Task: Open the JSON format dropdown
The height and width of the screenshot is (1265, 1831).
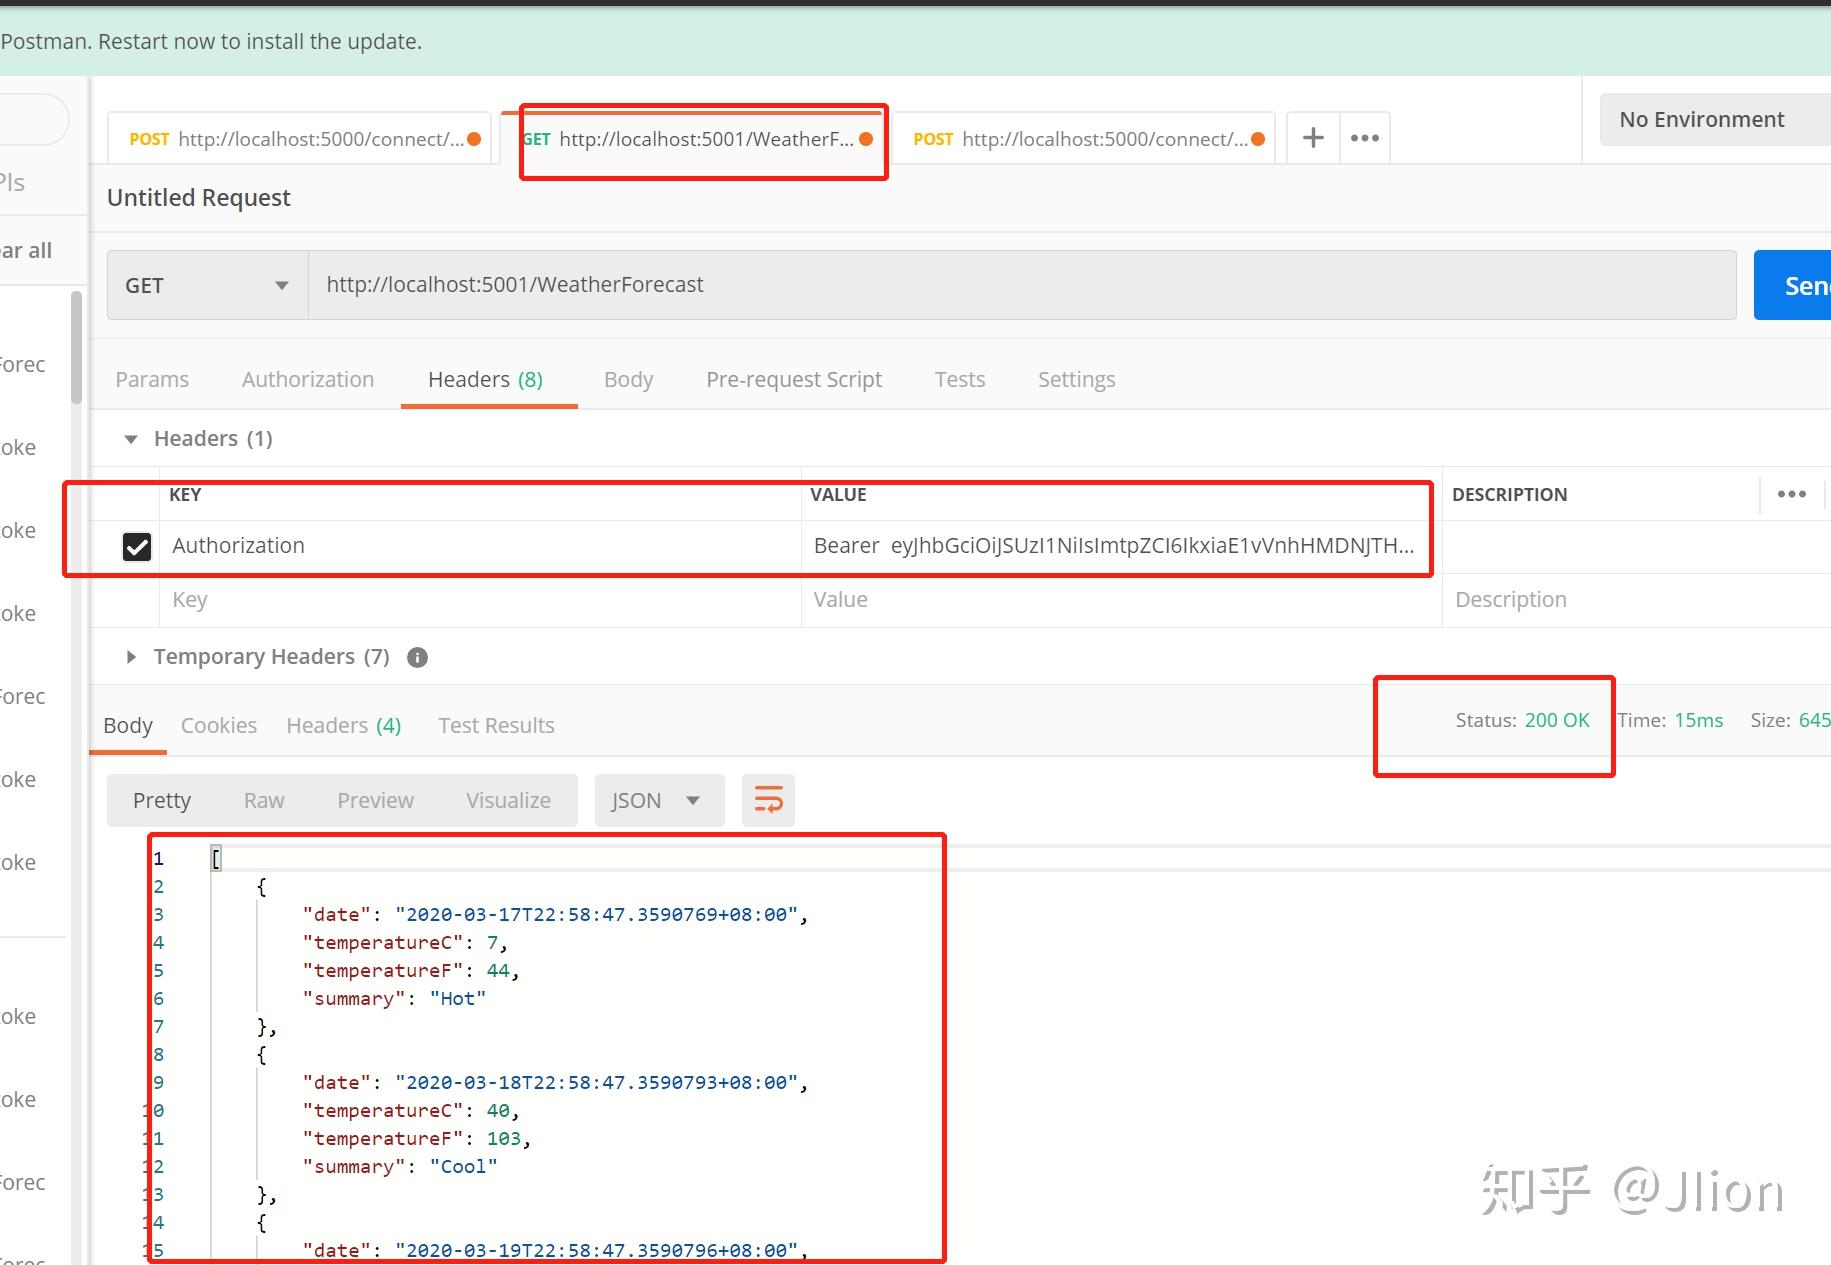Action: 659,800
